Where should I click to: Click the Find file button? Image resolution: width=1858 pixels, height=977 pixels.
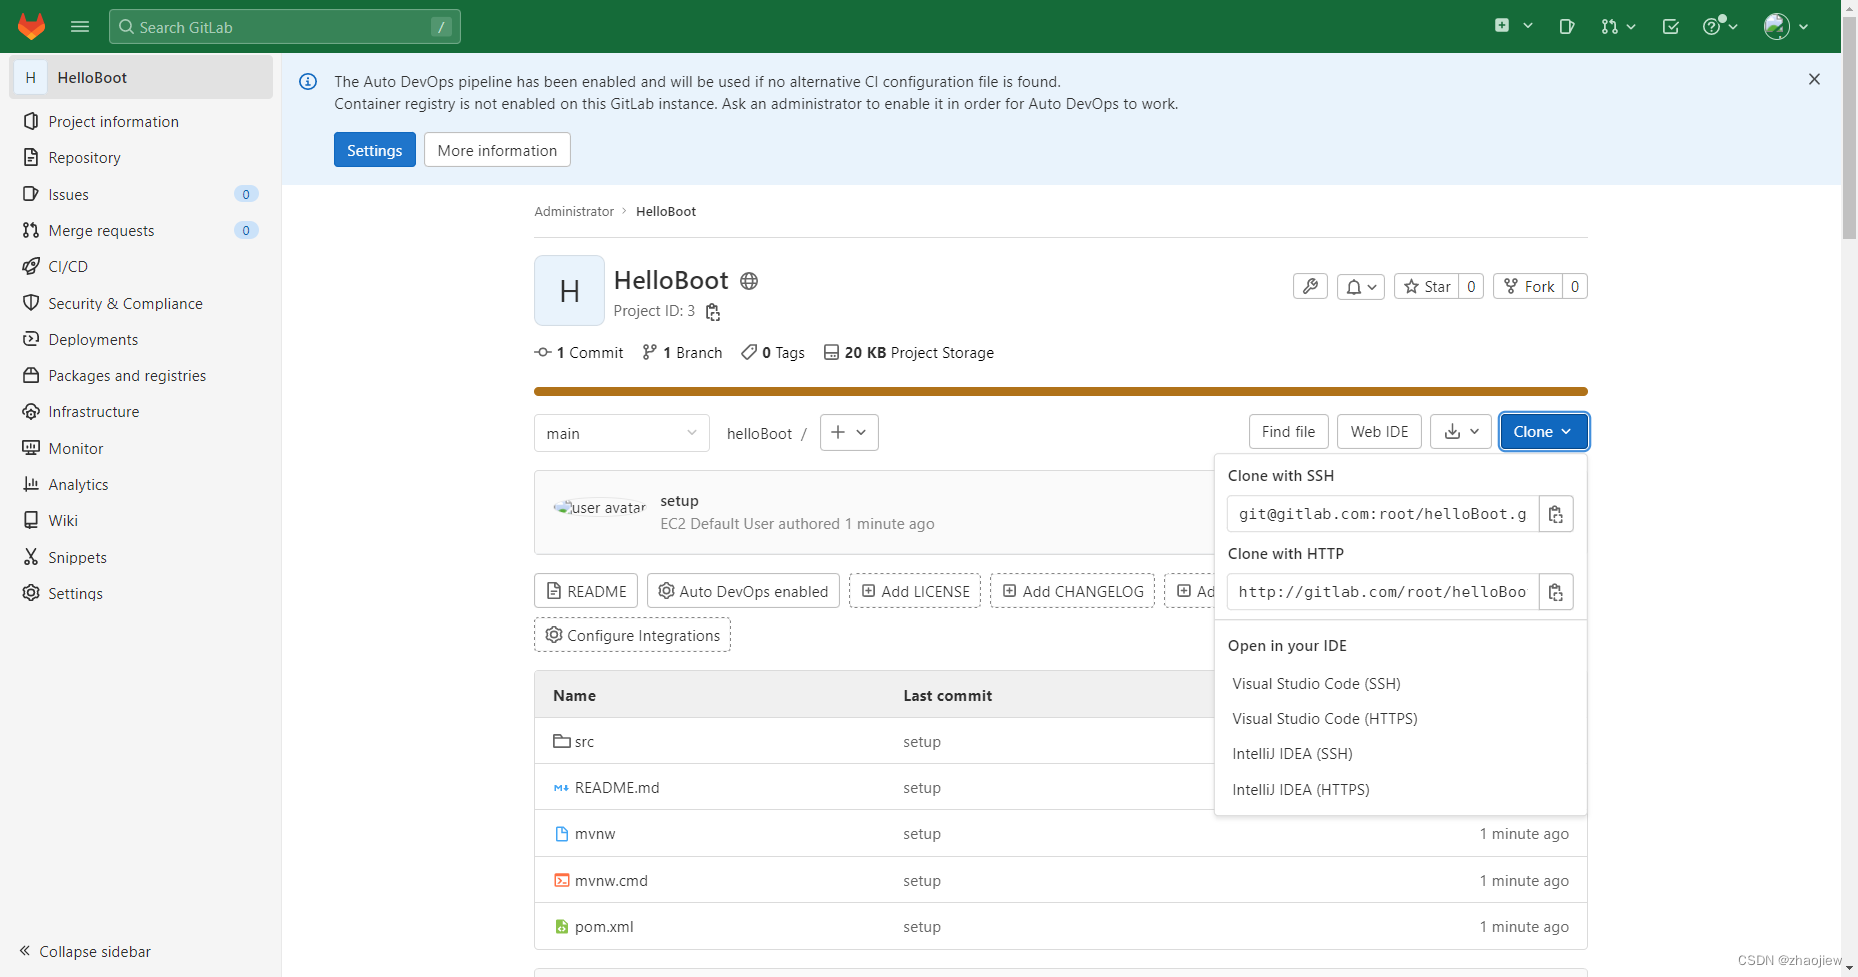click(1288, 431)
